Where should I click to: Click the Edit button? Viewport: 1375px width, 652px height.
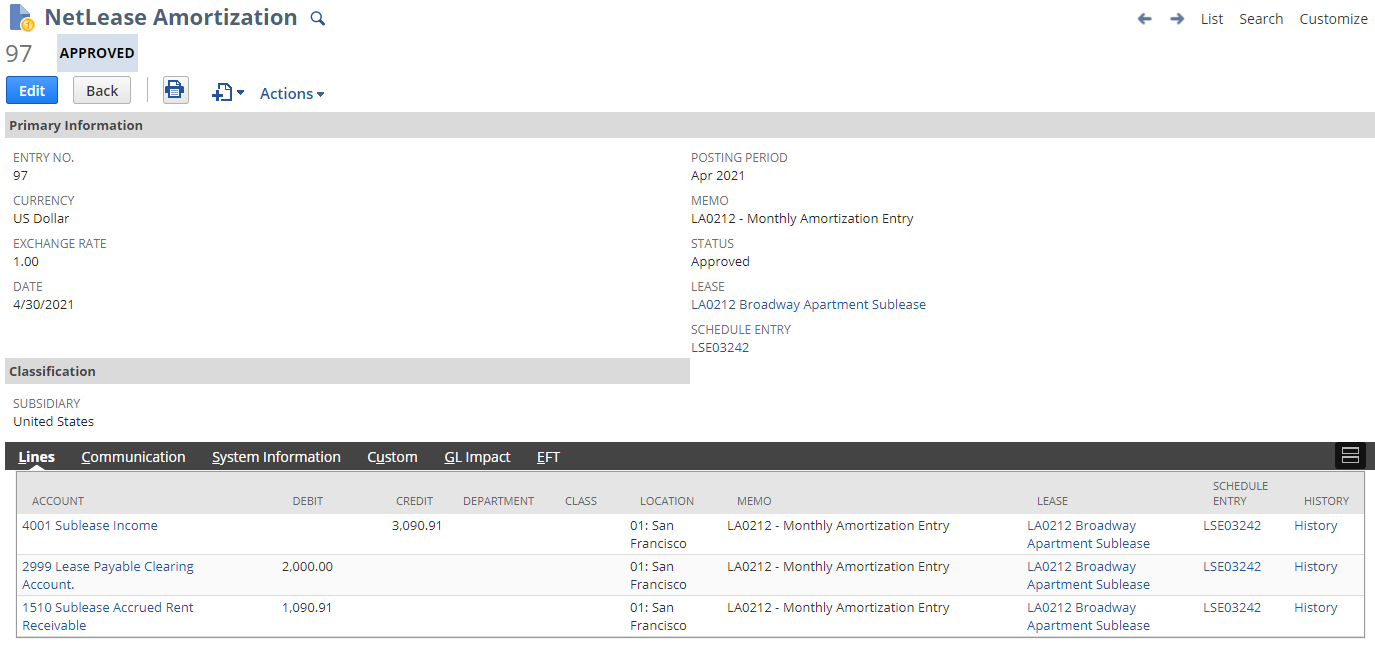(32, 90)
